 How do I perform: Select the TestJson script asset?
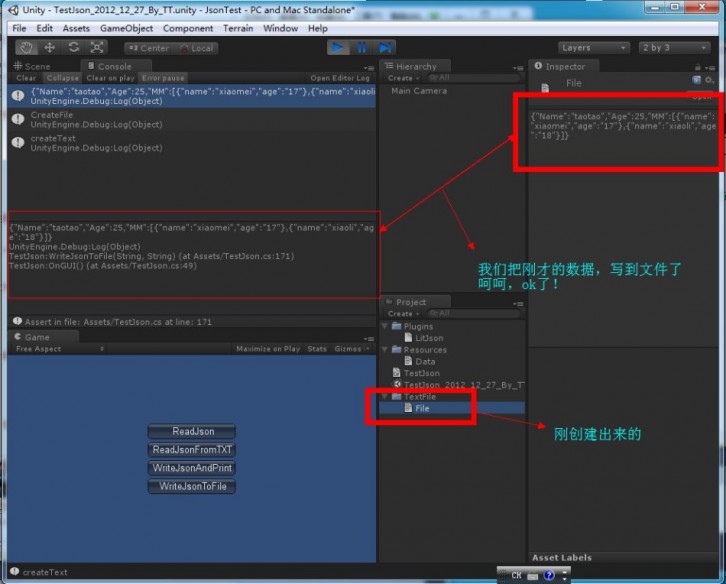pos(416,373)
